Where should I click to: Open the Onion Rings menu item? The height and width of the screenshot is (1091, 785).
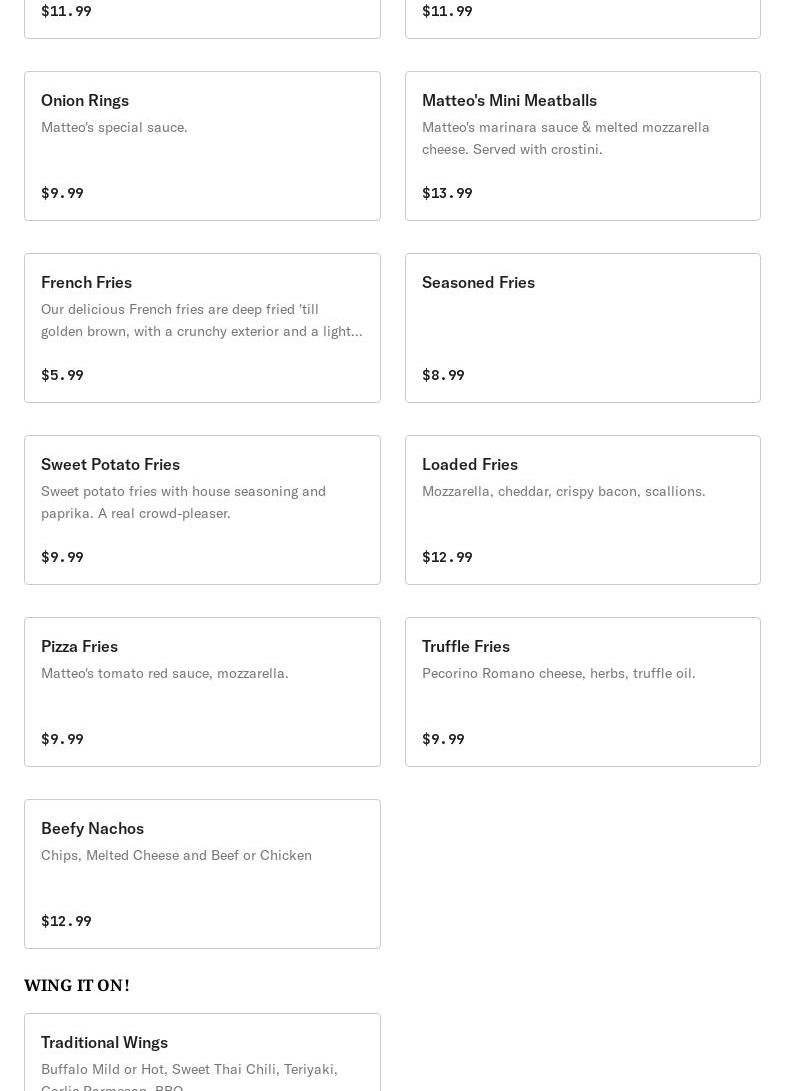pos(202,146)
